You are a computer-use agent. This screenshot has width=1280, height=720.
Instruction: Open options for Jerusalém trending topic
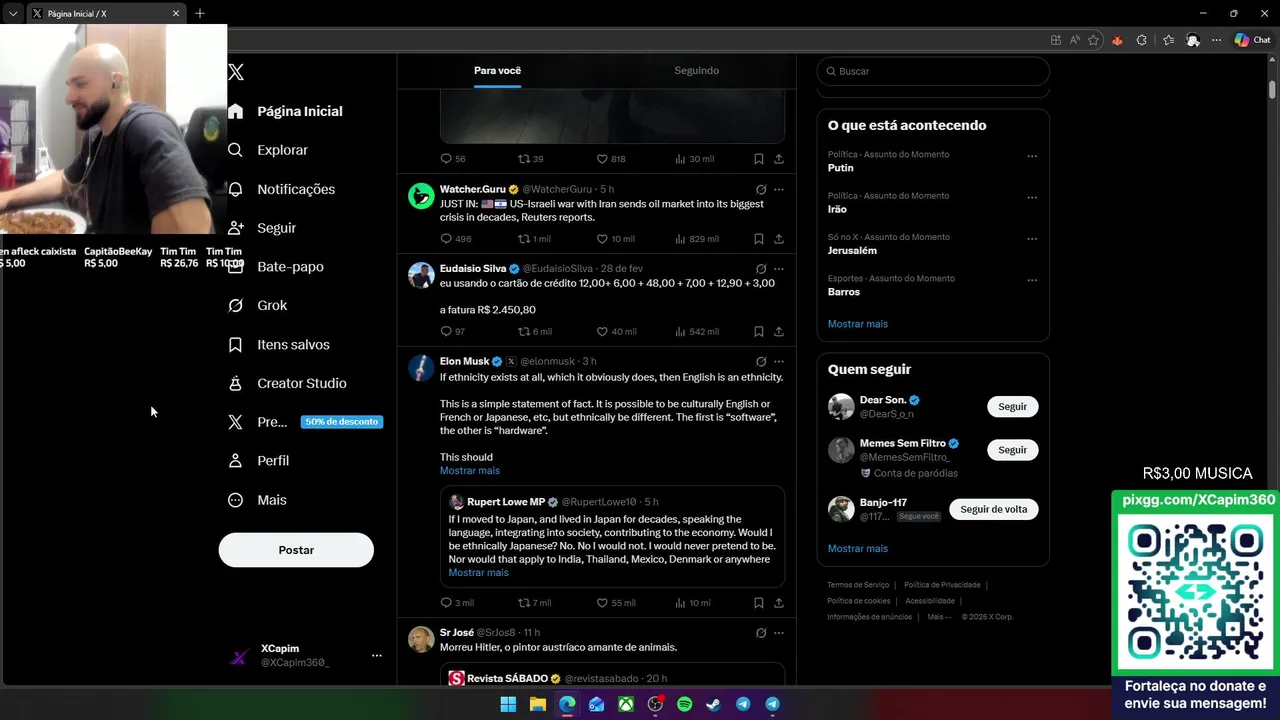pos(1032,239)
